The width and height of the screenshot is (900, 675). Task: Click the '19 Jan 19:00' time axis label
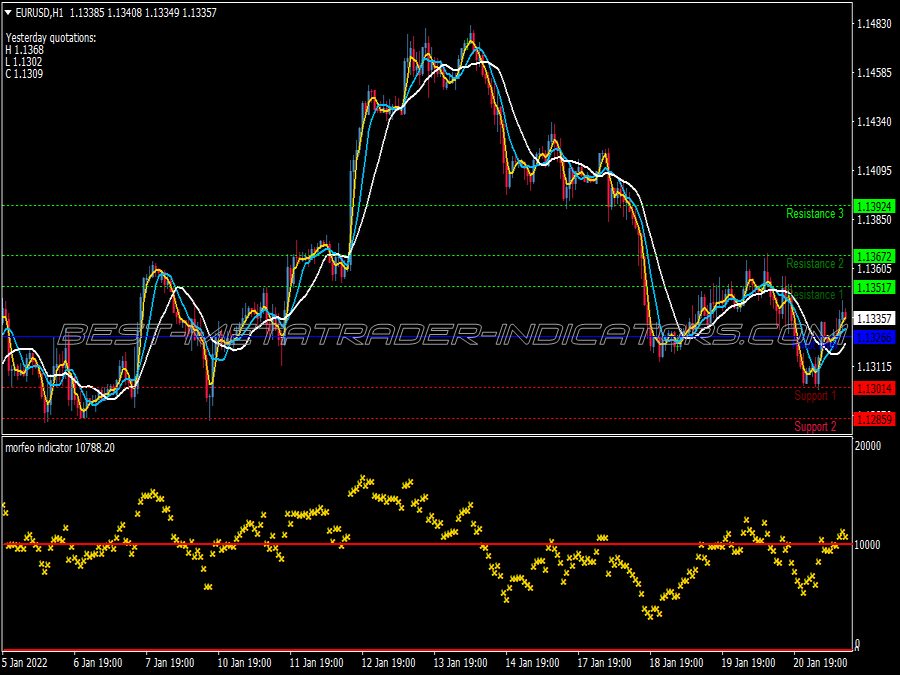(748, 662)
